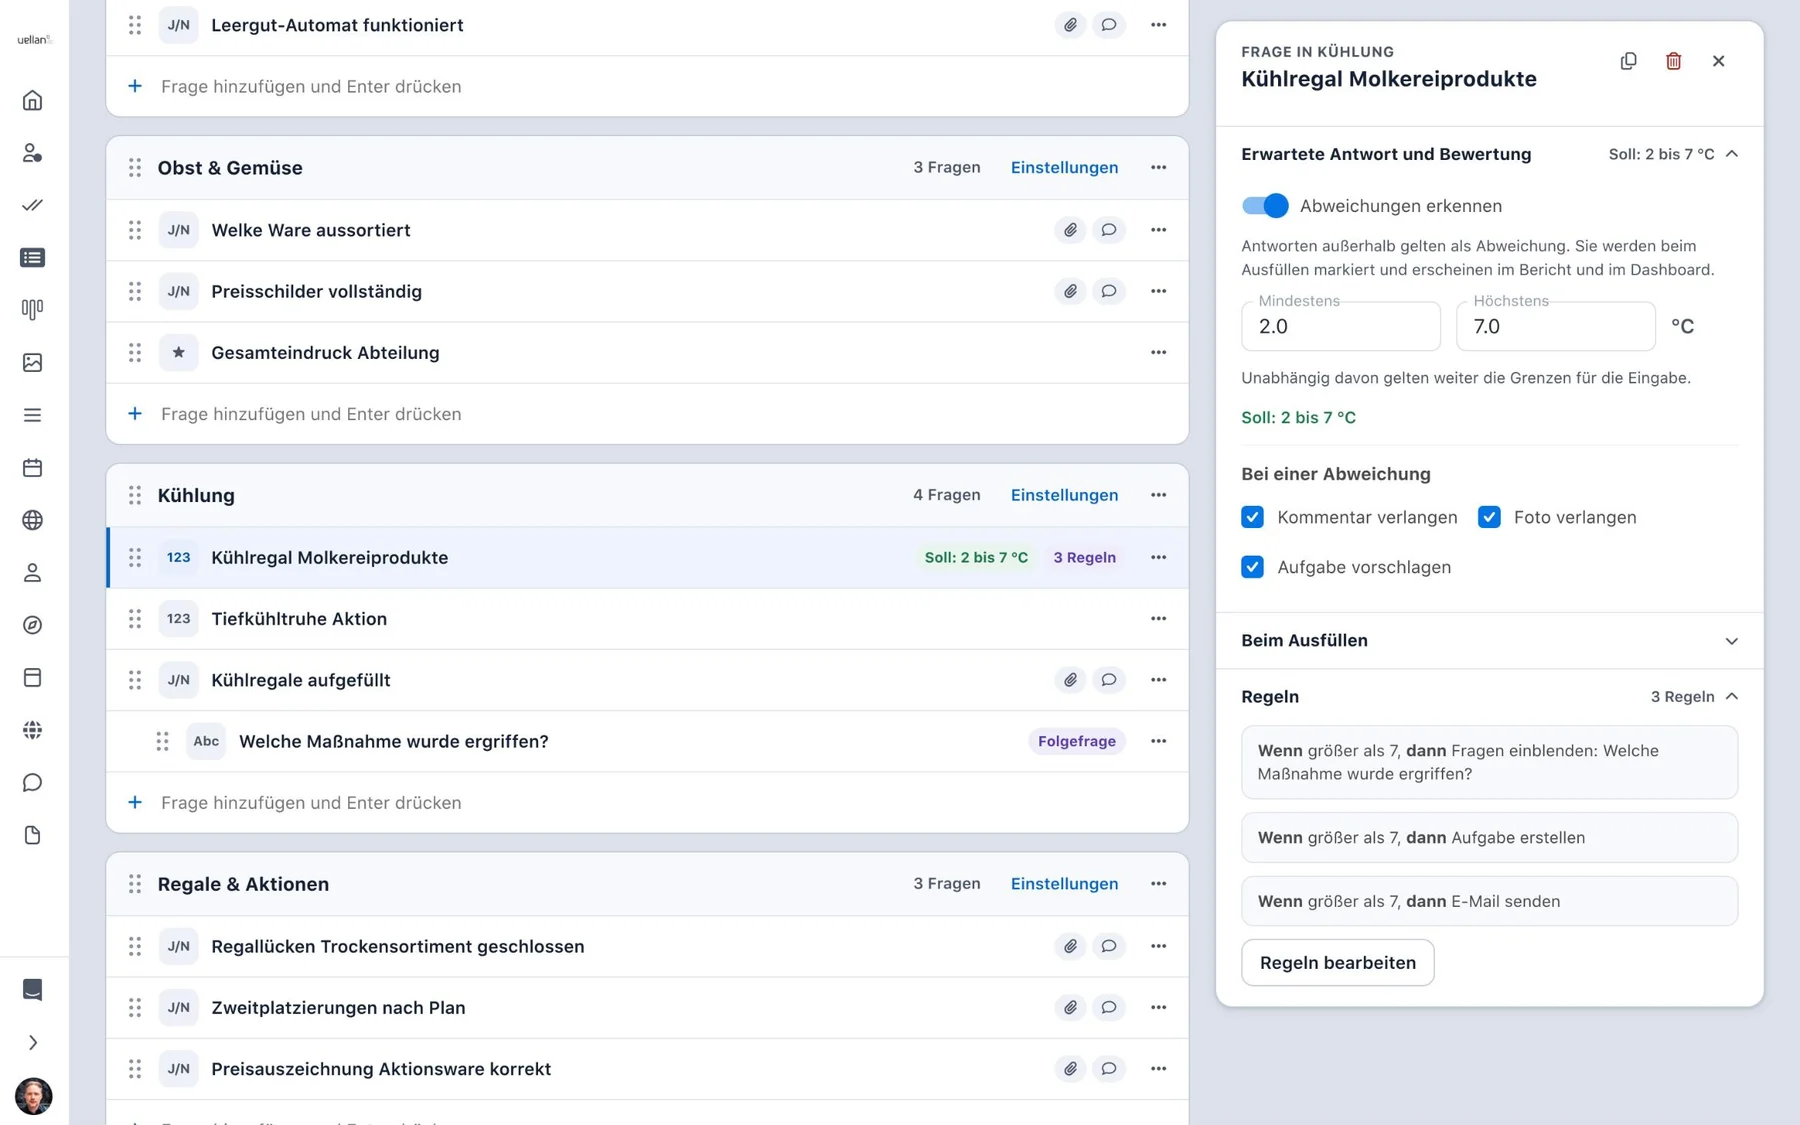This screenshot has height=1125, width=1800.
Task: Open the image gallery icon in sidebar
Action: pos(32,362)
